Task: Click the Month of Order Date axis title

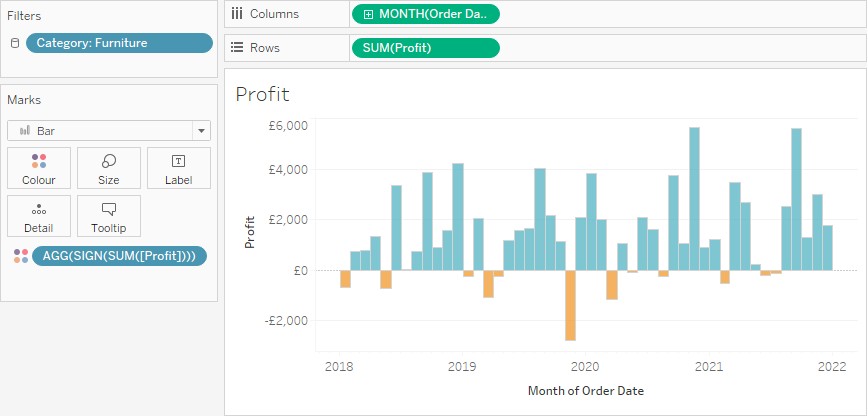Action: tap(586, 390)
